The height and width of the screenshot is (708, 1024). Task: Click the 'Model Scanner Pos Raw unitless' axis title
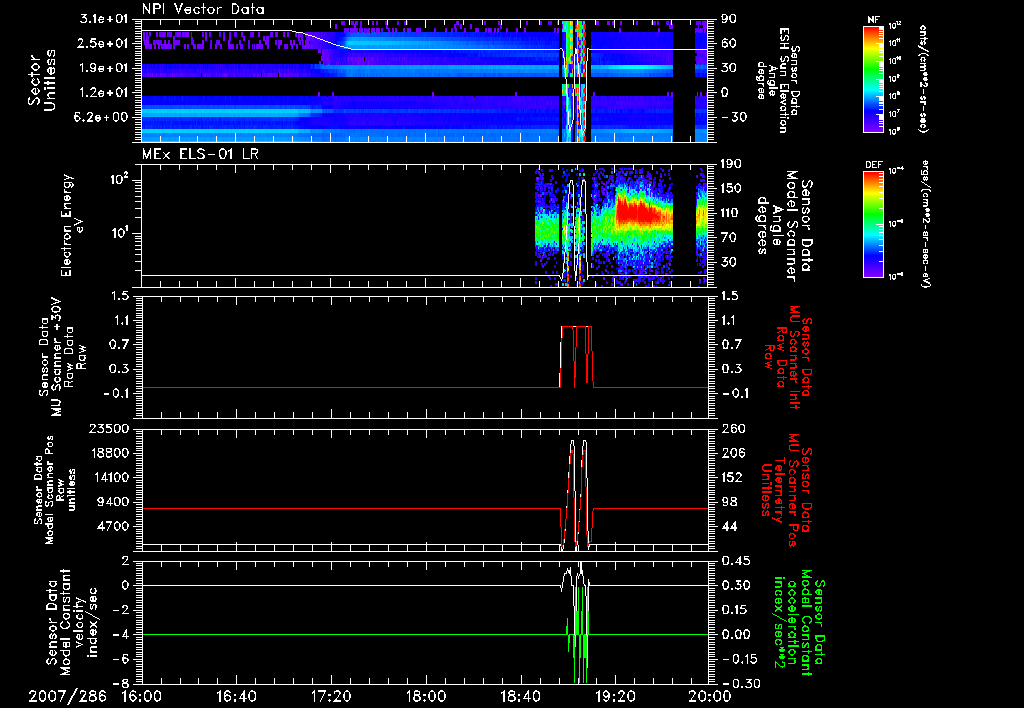pyautogui.click(x=55, y=490)
